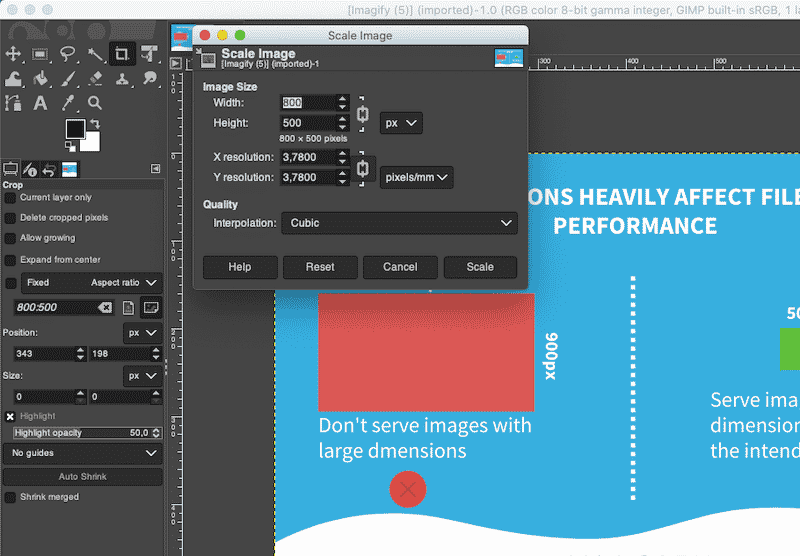Select the Text tool
Viewport: 800px width, 556px height.
pyautogui.click(x=40, y=103)
